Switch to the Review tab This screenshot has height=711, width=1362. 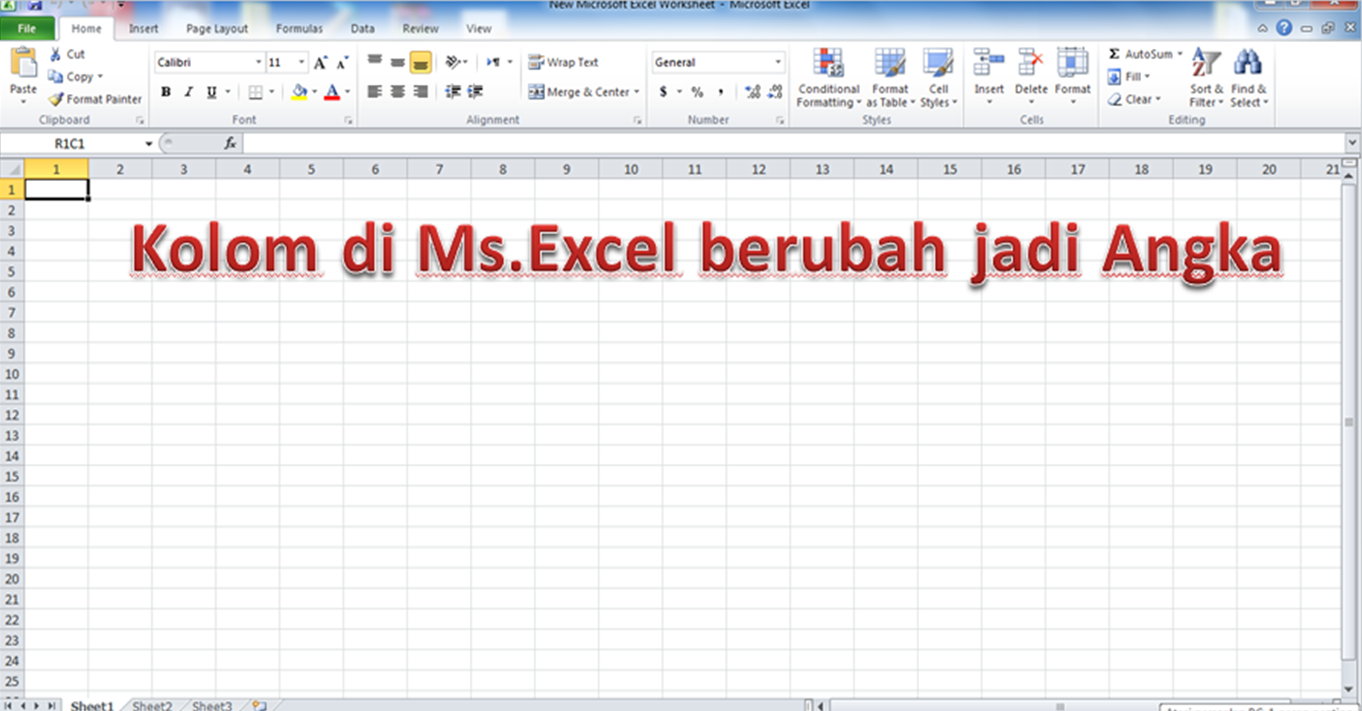(x=420, y=29)
